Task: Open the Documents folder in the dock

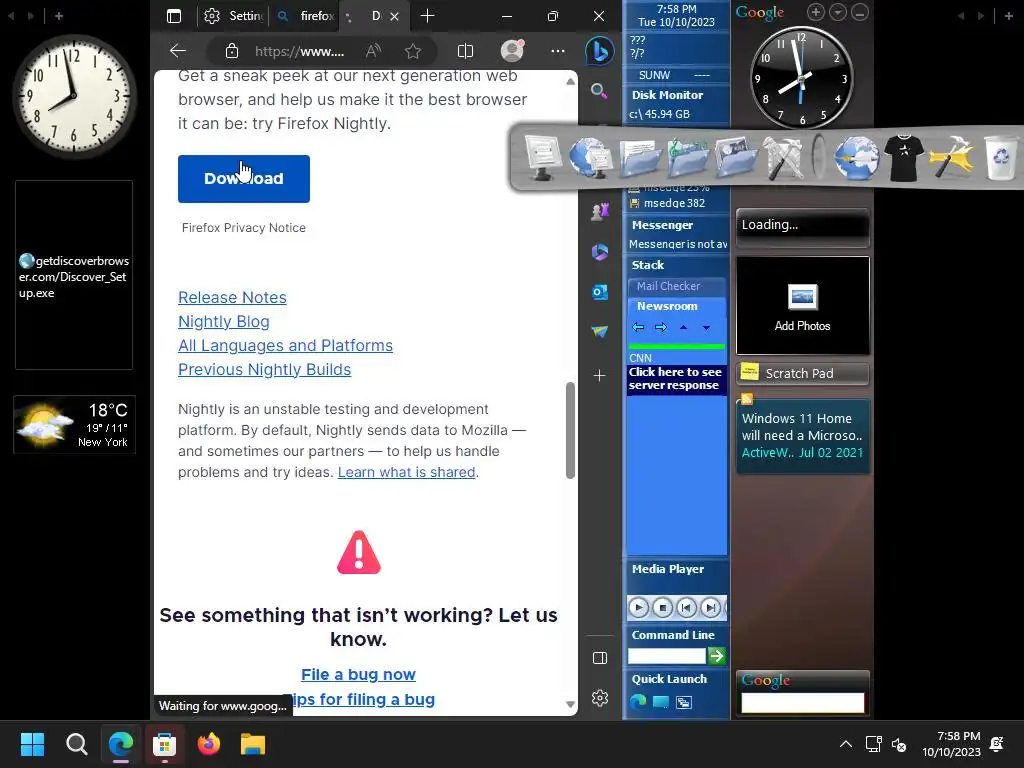Action: (x=640, y=157)
